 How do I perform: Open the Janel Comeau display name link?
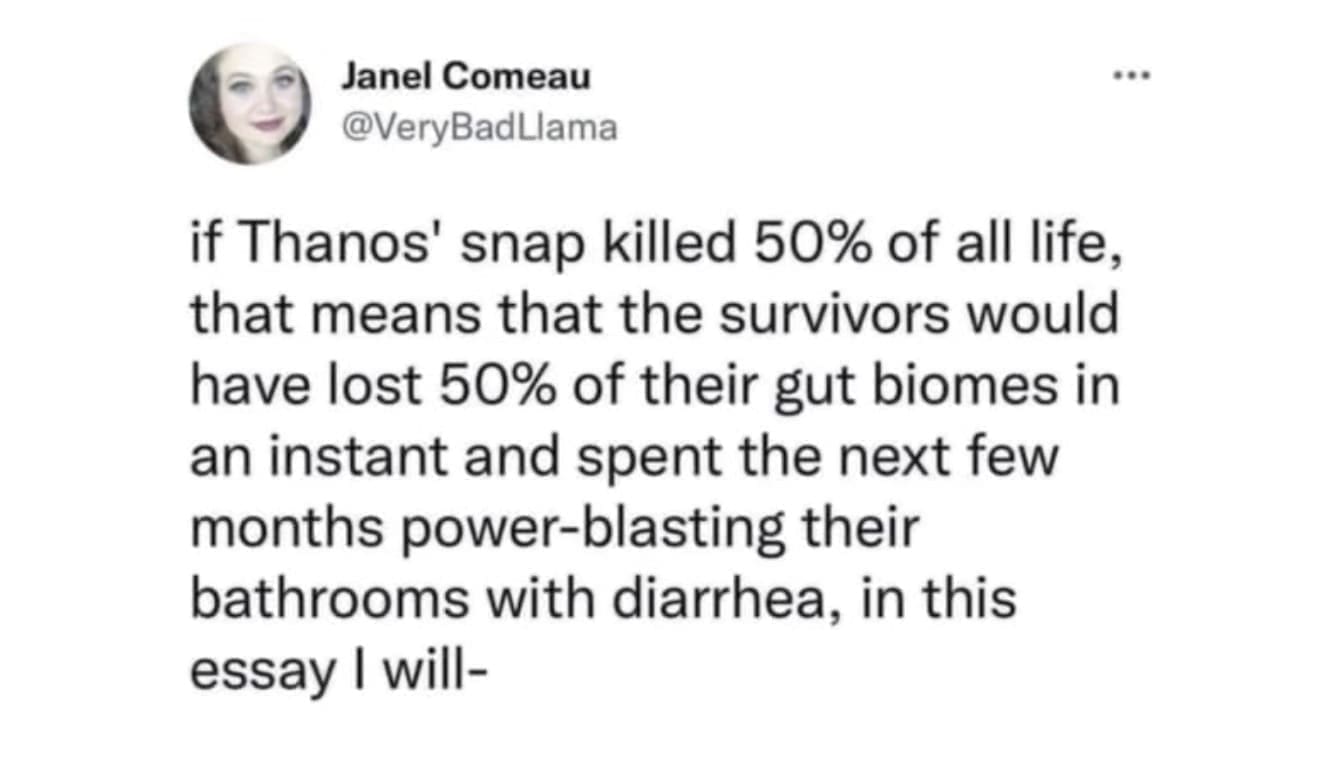[x=466, y=76]
